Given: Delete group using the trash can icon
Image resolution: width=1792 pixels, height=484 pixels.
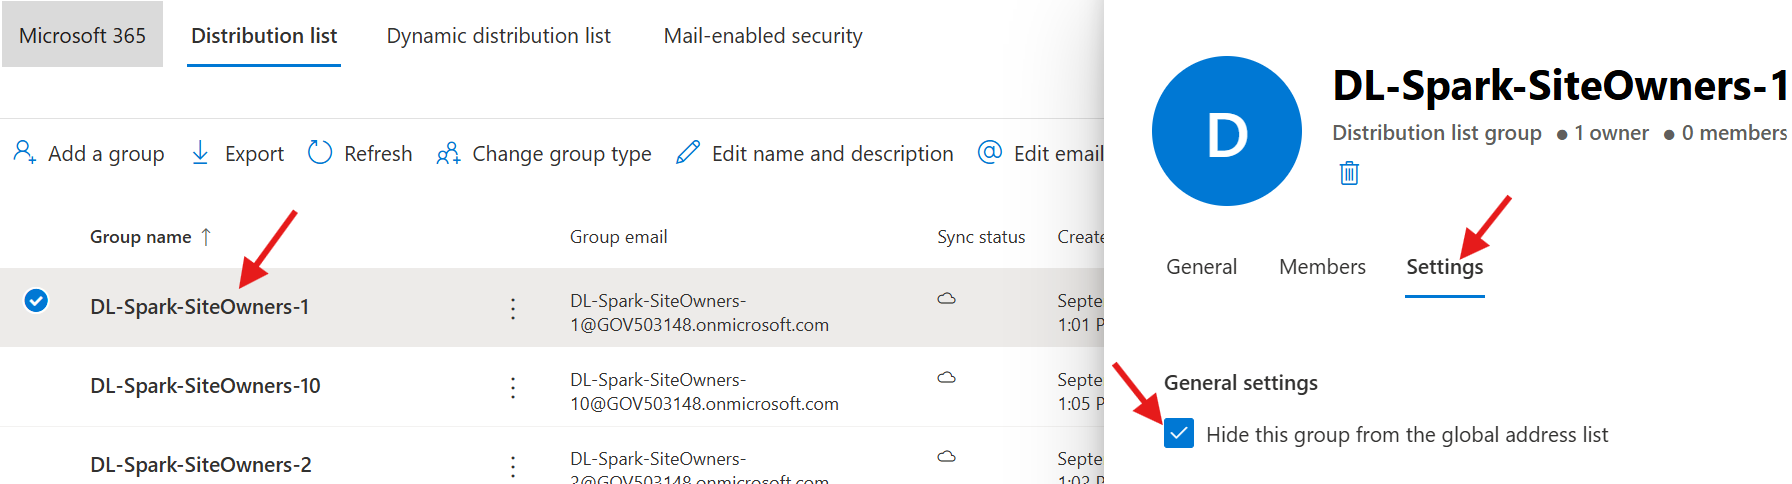Looking at the screenshot, I should tap(1349, 174).
